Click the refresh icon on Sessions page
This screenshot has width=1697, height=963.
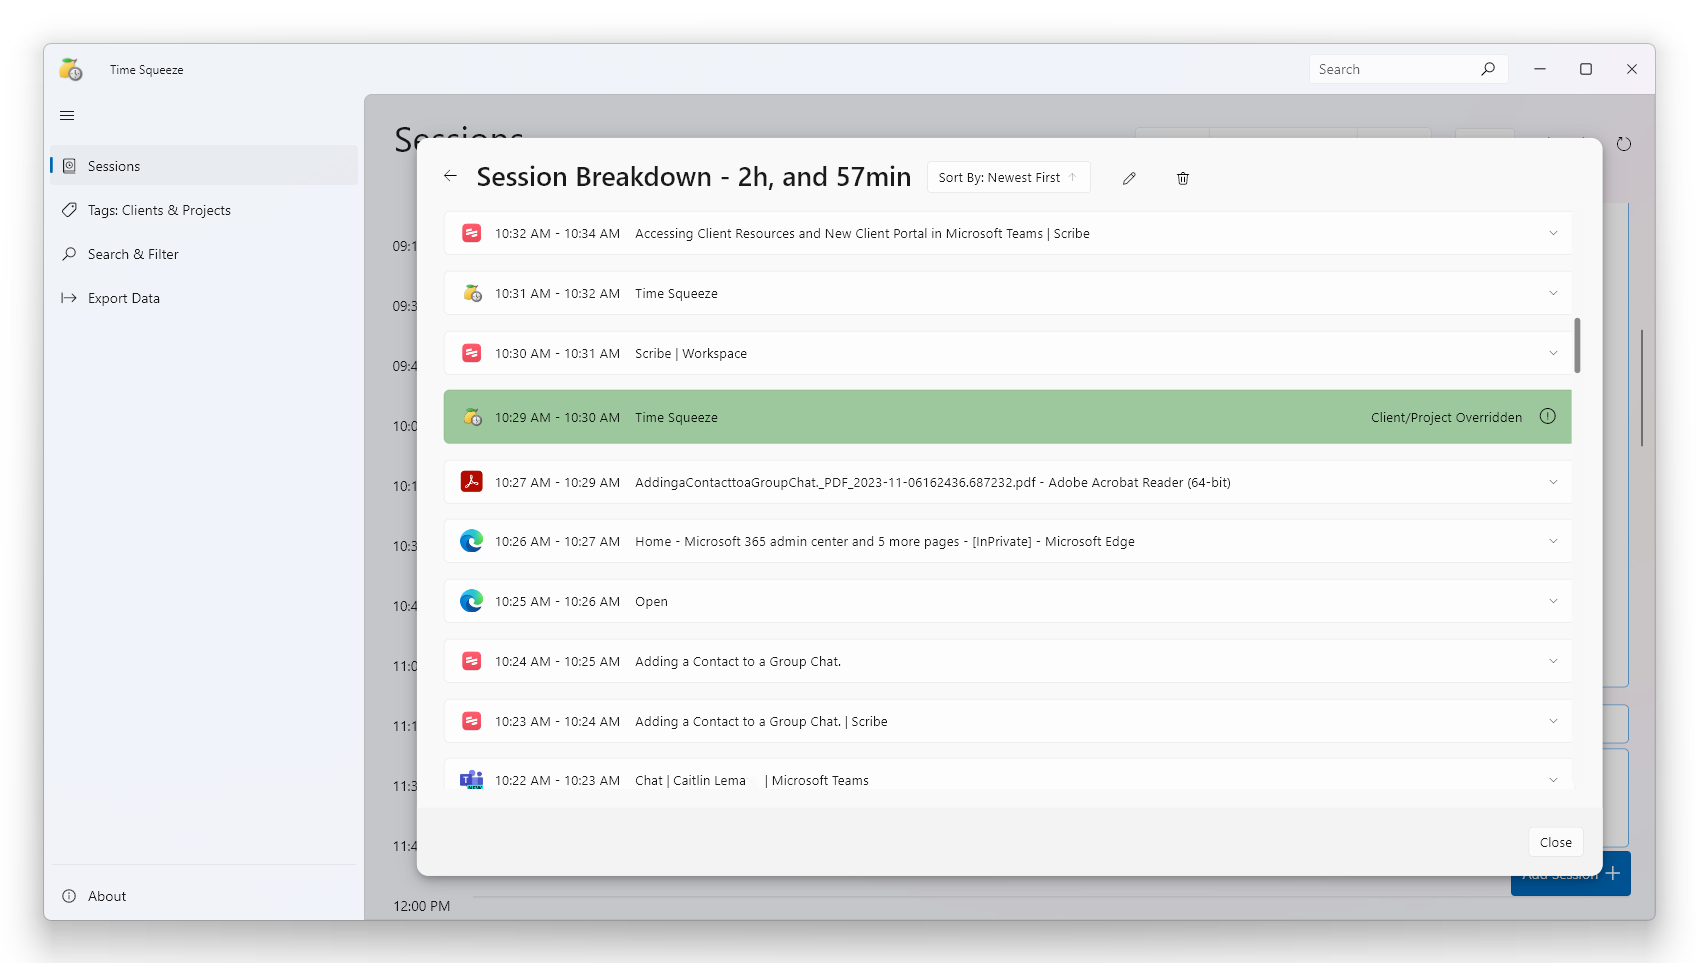[x=1624, y=144]
